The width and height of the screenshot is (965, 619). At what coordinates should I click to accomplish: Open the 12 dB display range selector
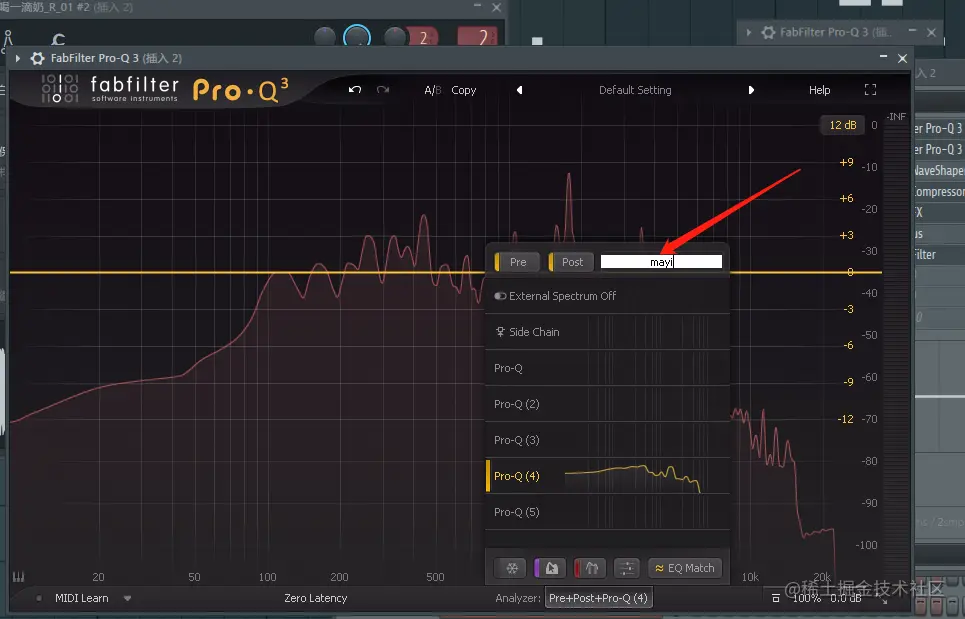[x=843, y=125]
